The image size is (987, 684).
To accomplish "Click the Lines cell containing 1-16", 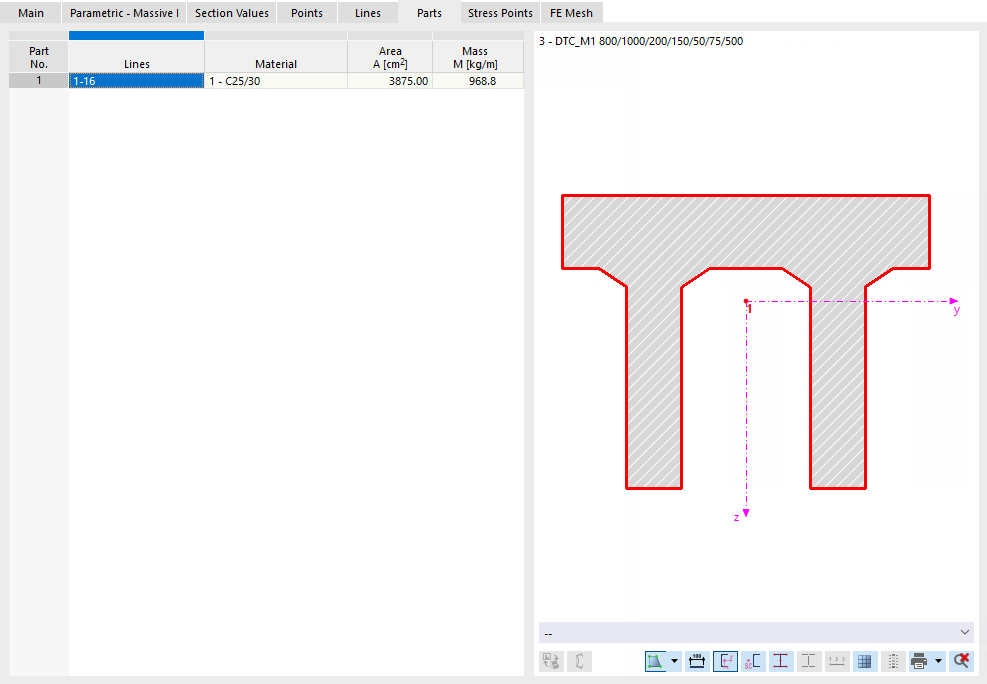I will pyautogui.click(x=137, y=81).
